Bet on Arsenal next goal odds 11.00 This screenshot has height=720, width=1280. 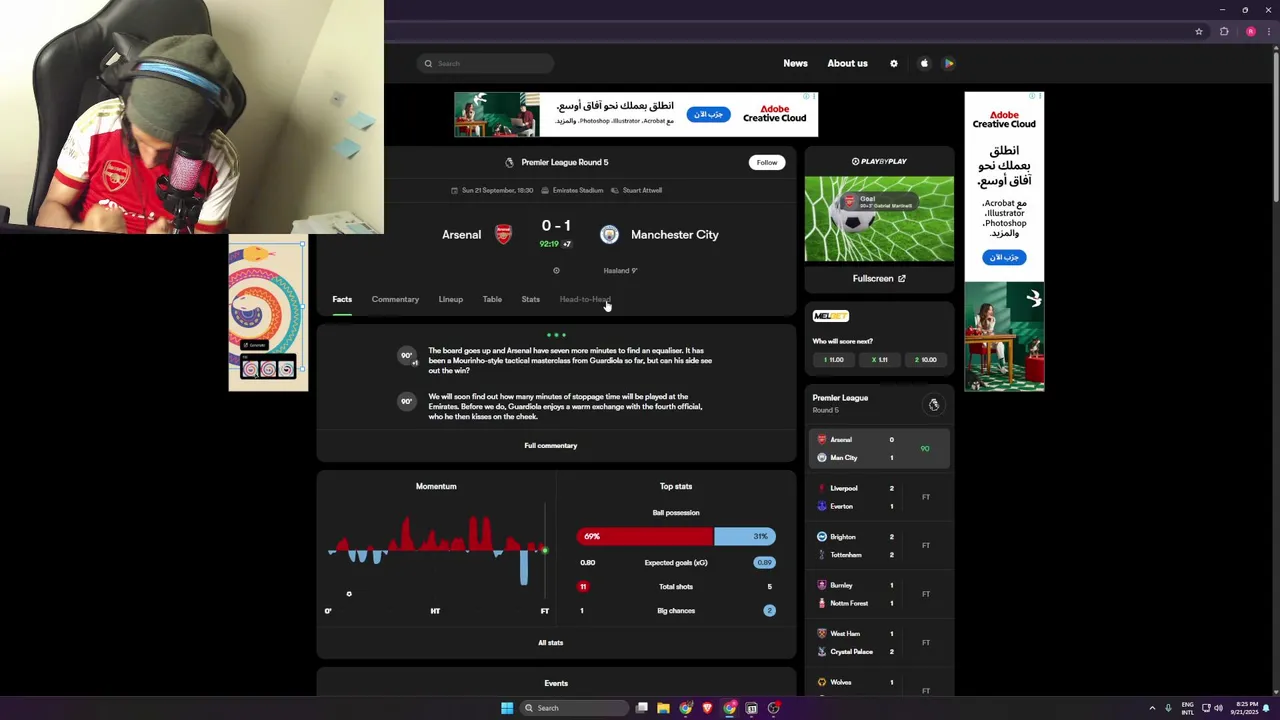coord(834,360)
